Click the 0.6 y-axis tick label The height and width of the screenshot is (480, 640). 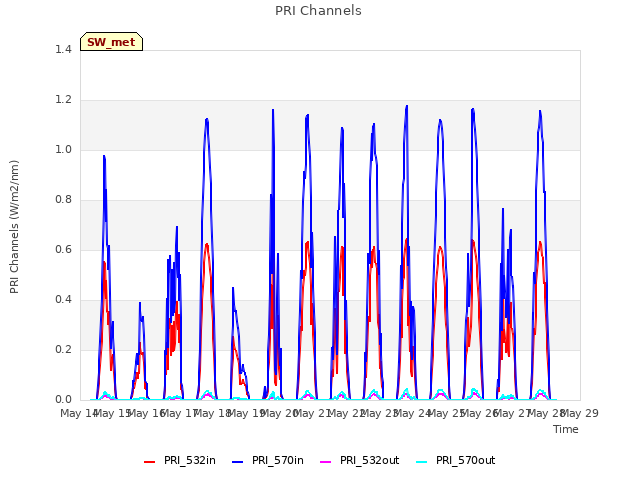pos(63,249)
